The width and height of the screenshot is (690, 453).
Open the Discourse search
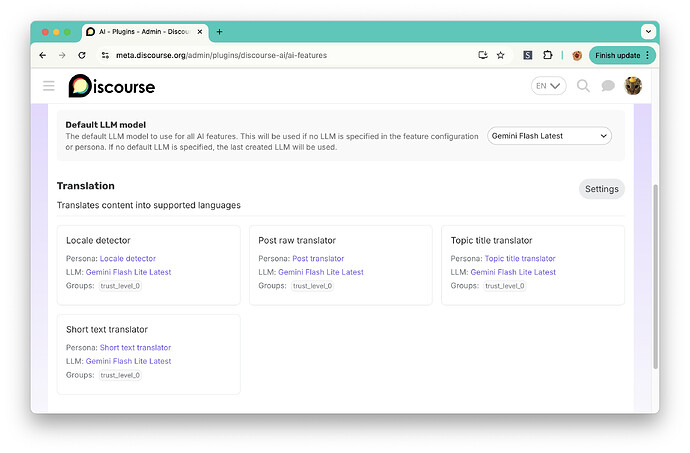(x=583, y=86)
